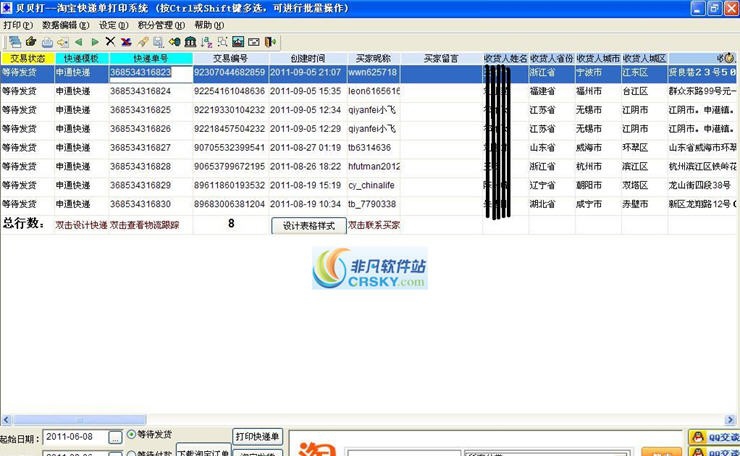Click the 双击设计快递 link text

(x=81, y=225)
